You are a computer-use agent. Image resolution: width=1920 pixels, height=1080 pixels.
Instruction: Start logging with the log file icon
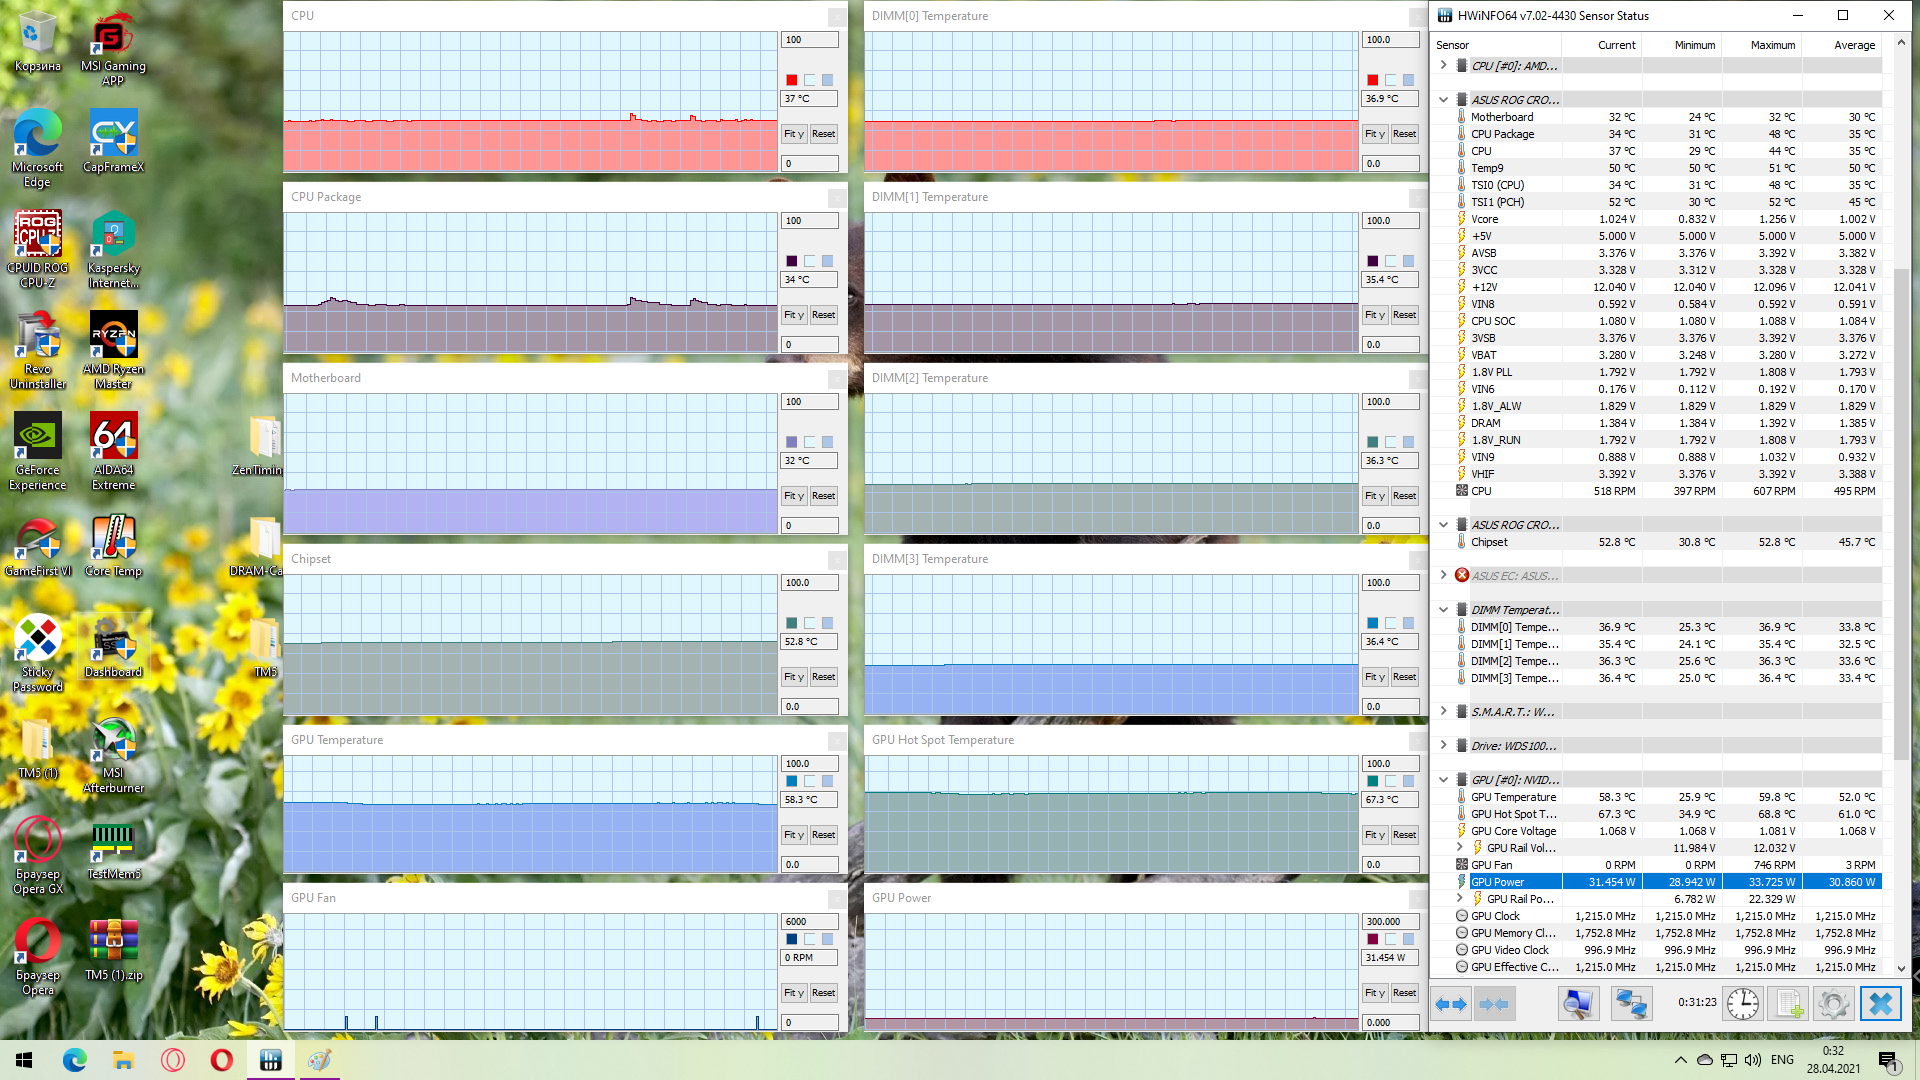[x=1789, y=1003]
